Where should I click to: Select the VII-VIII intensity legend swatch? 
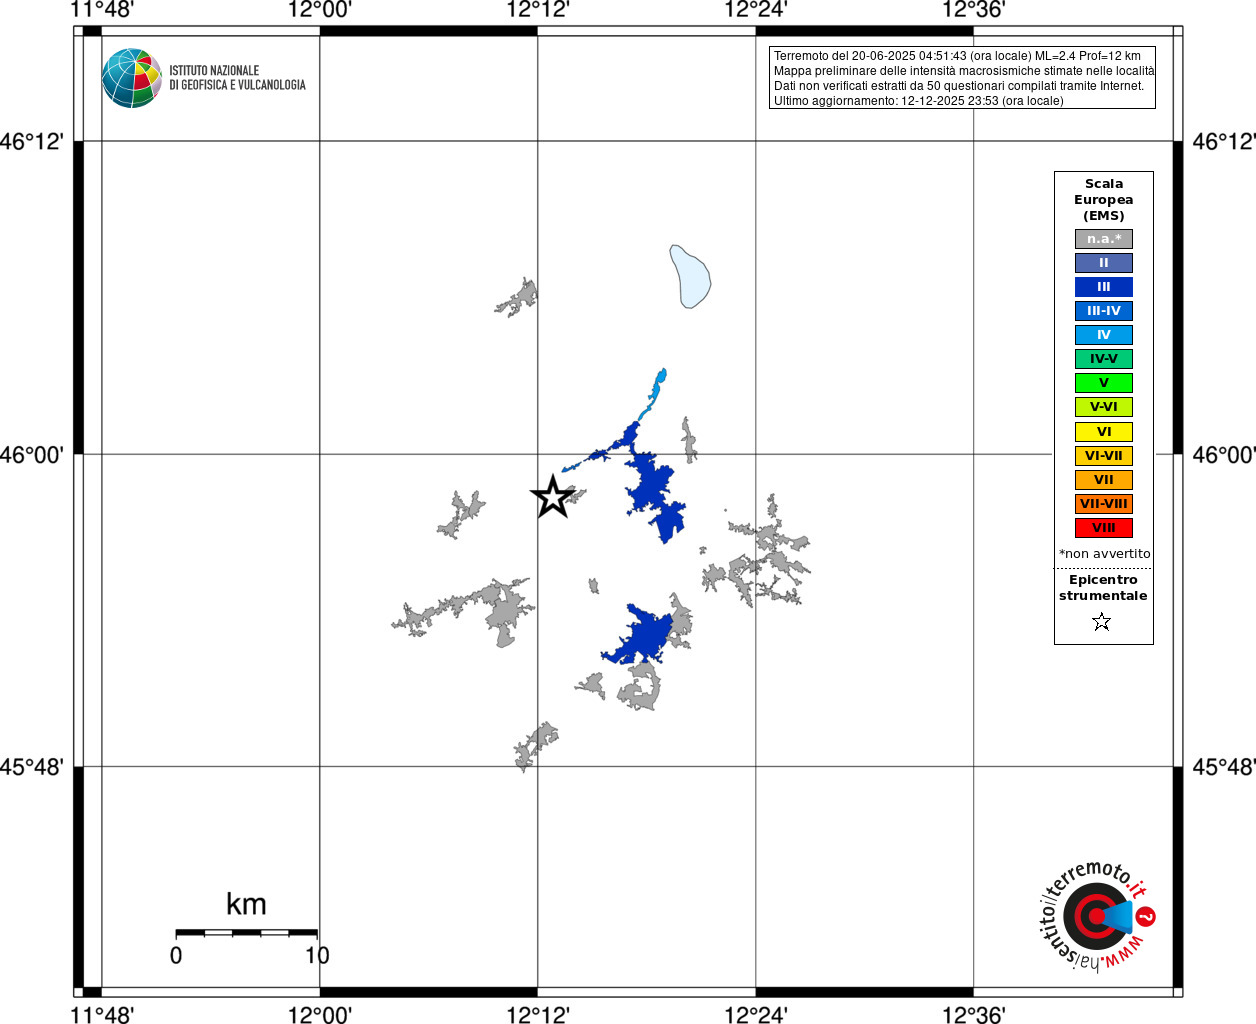click(x=1104, y=504)
